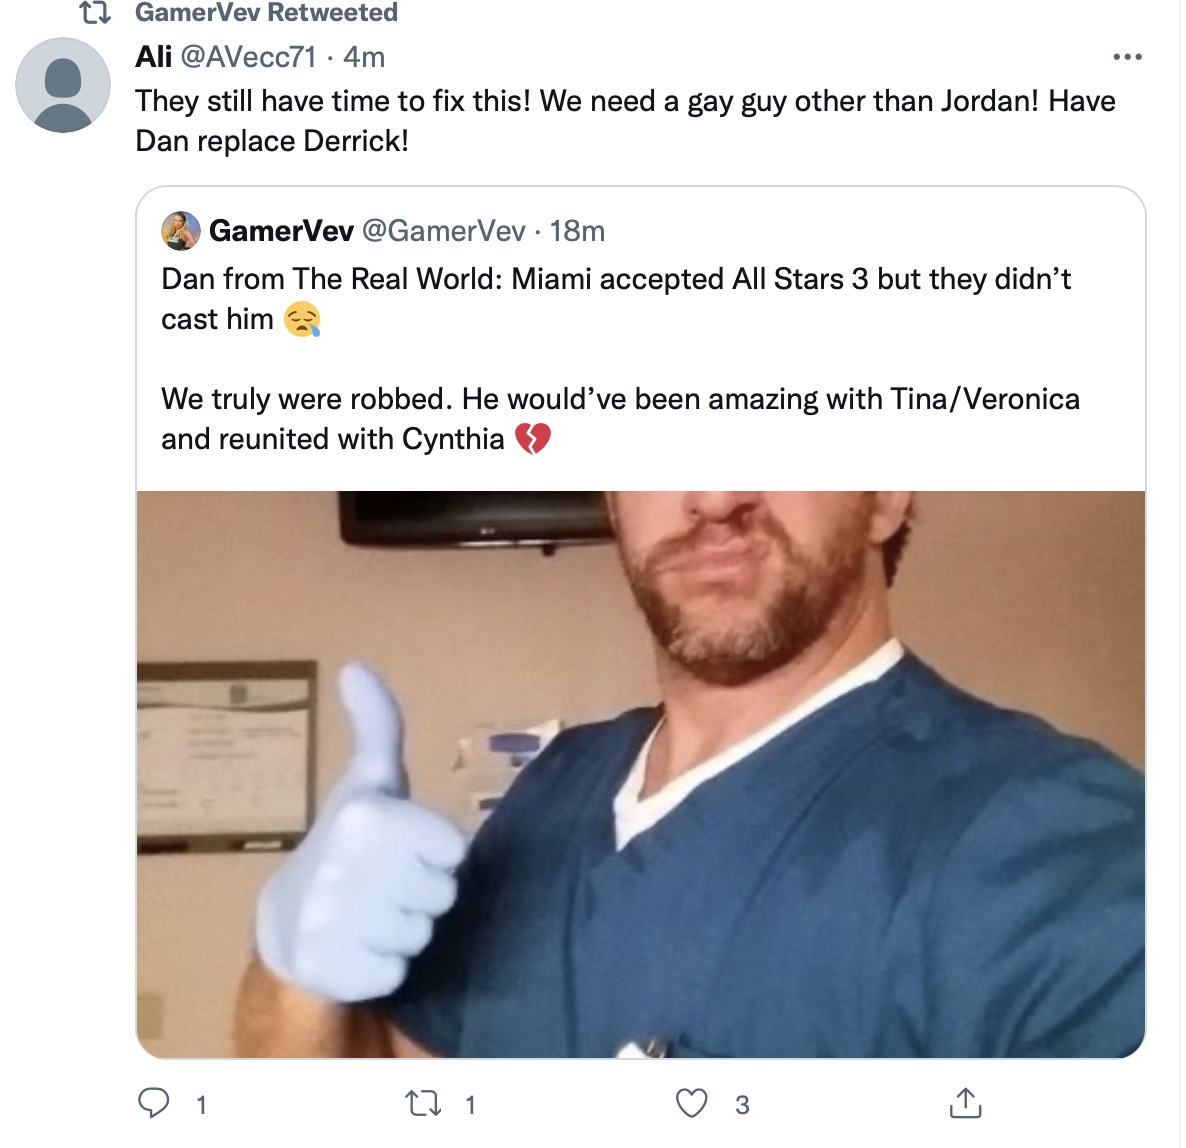Click GamerVev's name in quoted tweet
This screenshot has width=1186, height=1148.
point(281,231)
